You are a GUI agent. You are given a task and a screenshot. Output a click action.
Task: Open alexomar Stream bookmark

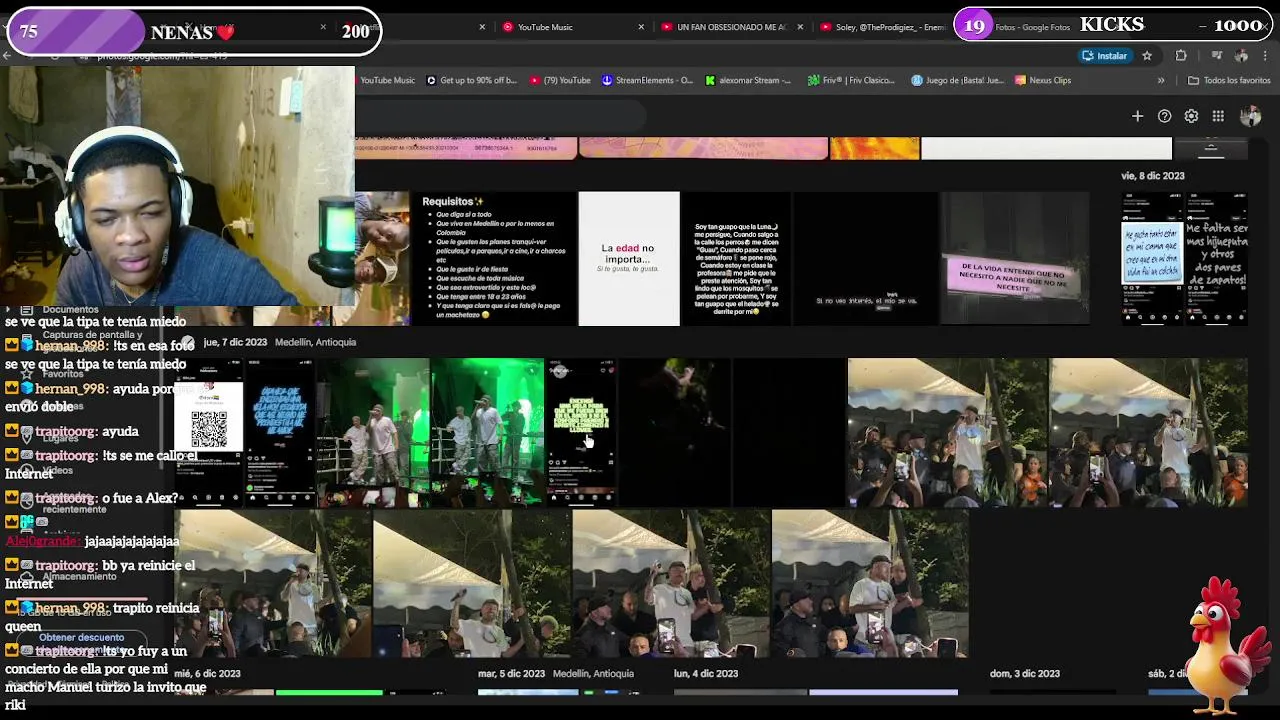tap(748, 80)
